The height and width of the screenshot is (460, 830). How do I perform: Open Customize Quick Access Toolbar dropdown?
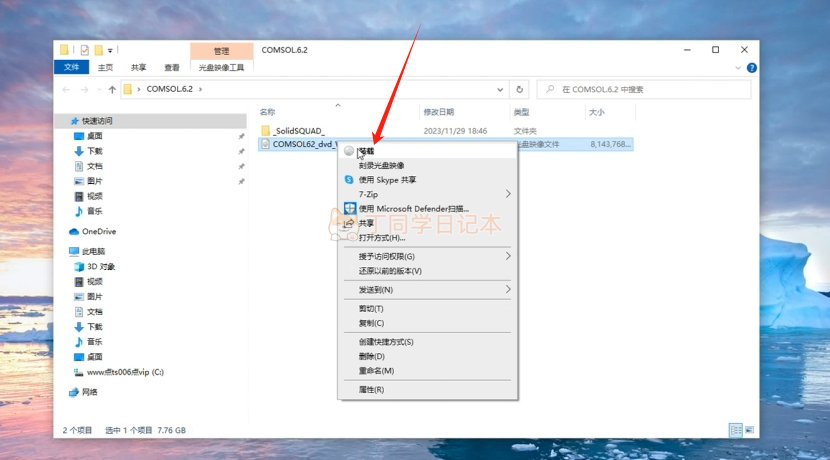pyautogui.click(x=110, y=50)
